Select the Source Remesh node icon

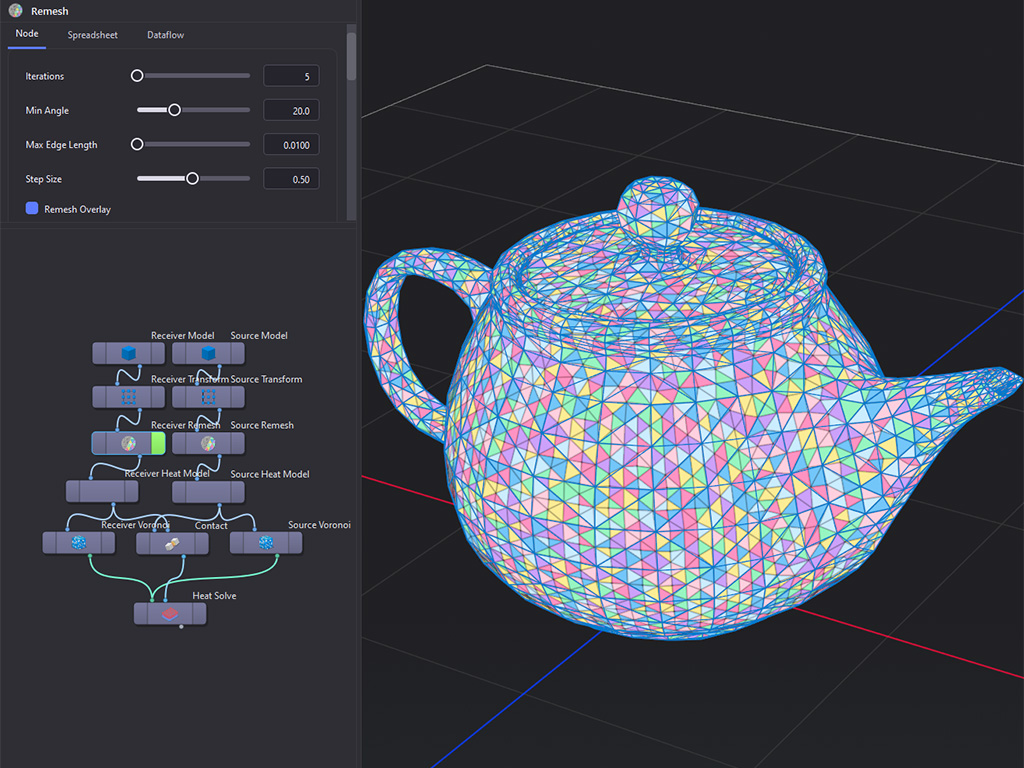[x=208, y=443]
